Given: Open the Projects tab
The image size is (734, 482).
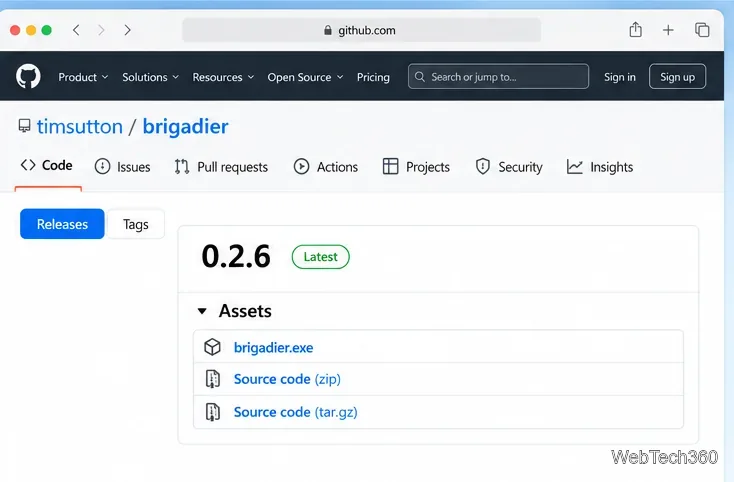Looking at the screenshot, I should 416,167.
